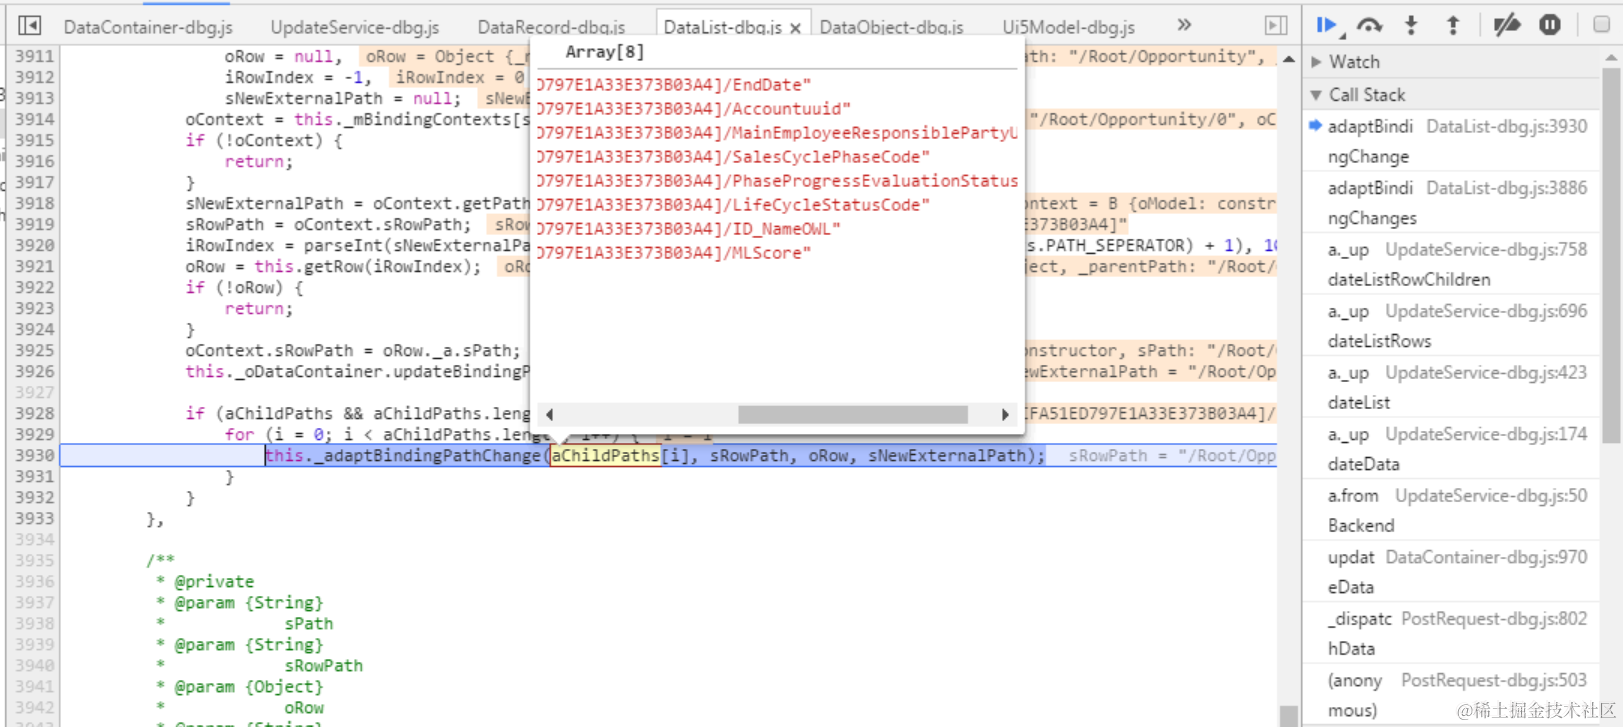The width and height of the screenshot is (1623, 727).
Task: Click the MainEmployeeResponsibleParty array entry
Action: coord(777,133)
